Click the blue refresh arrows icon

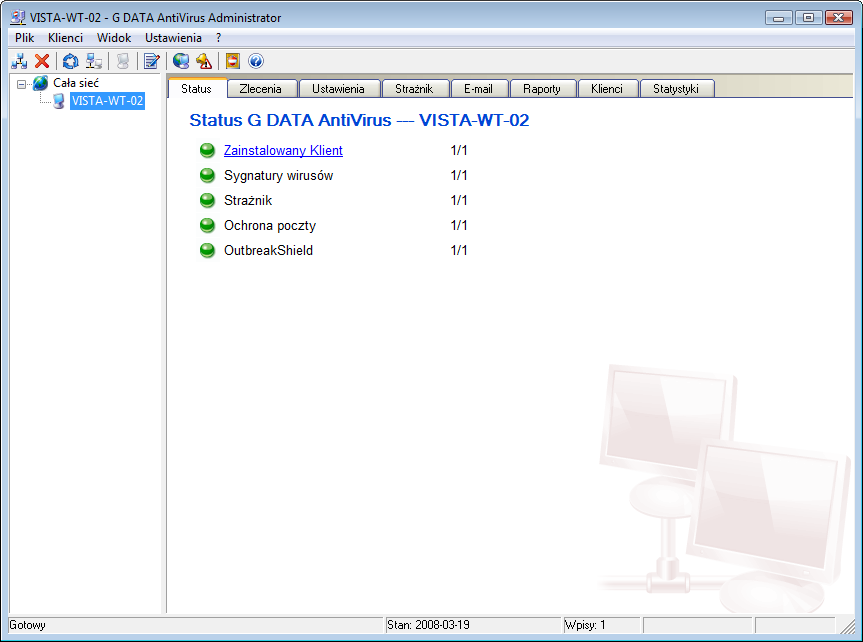70,61
